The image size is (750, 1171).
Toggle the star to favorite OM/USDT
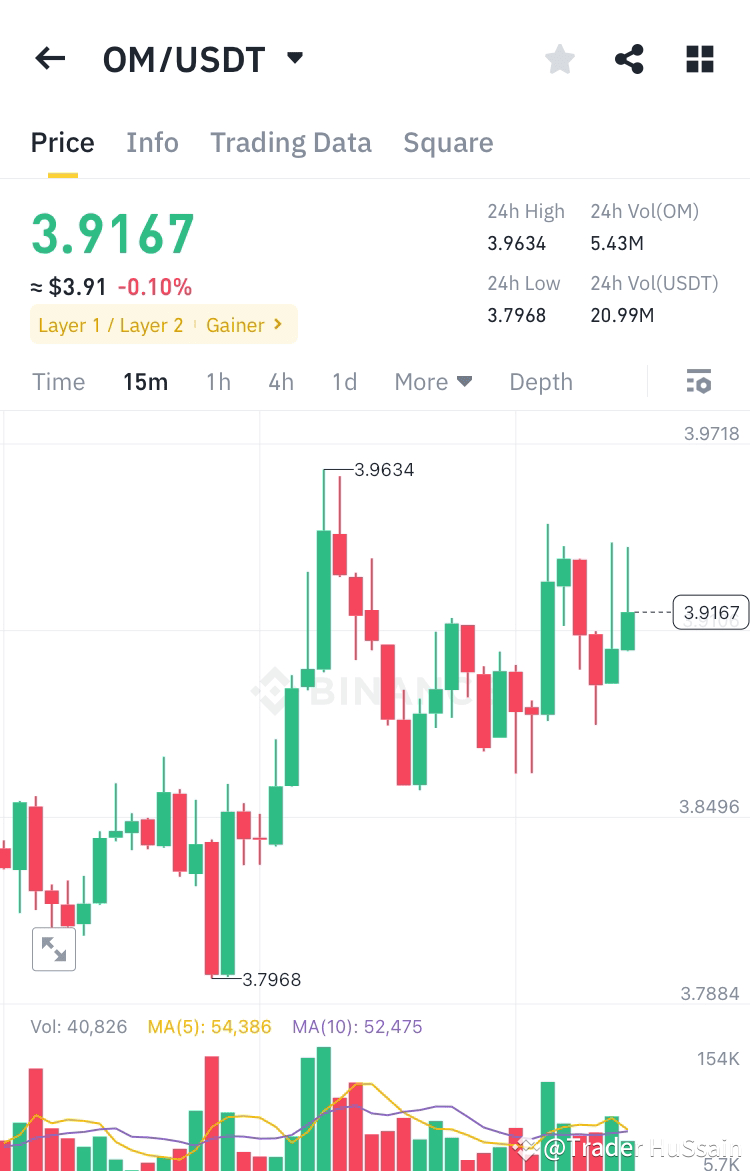point(559,58)
